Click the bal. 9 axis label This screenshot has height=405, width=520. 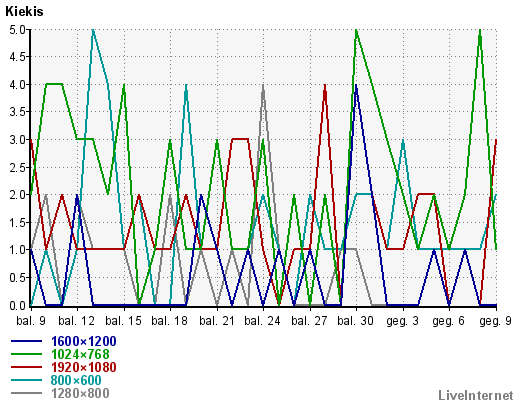(x=31, y=321)
